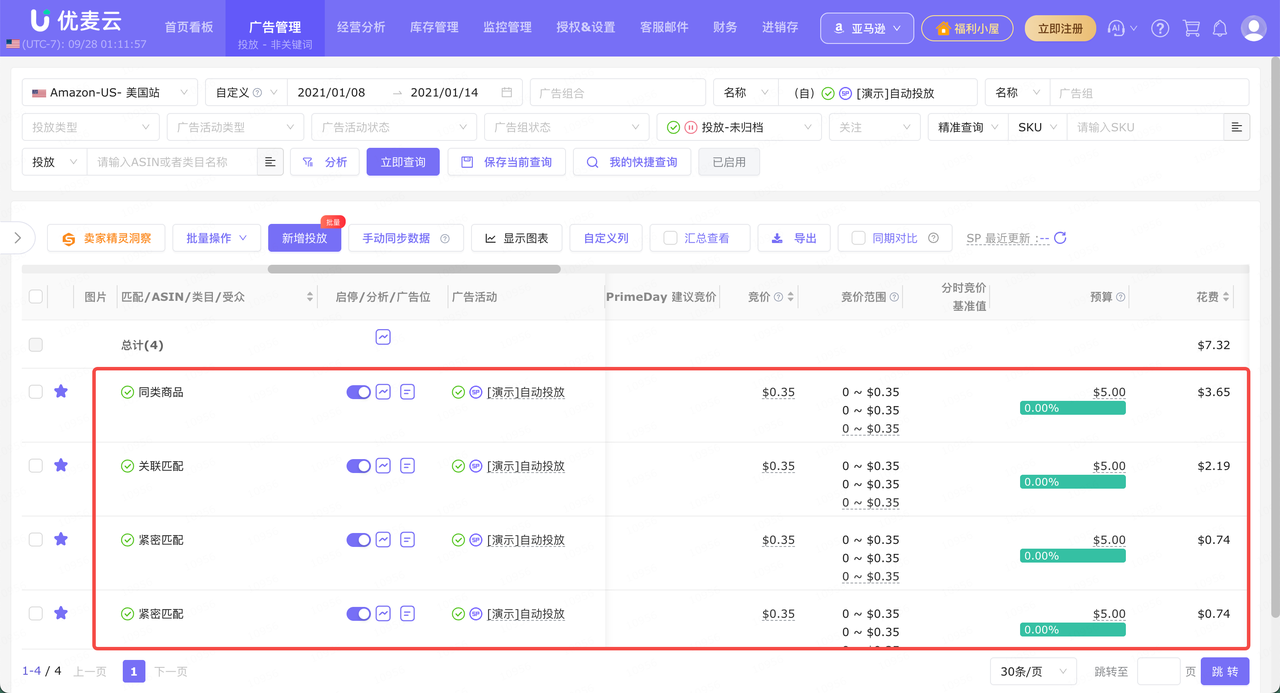Open the 广告活动状态 dropdown

[394, 127]
